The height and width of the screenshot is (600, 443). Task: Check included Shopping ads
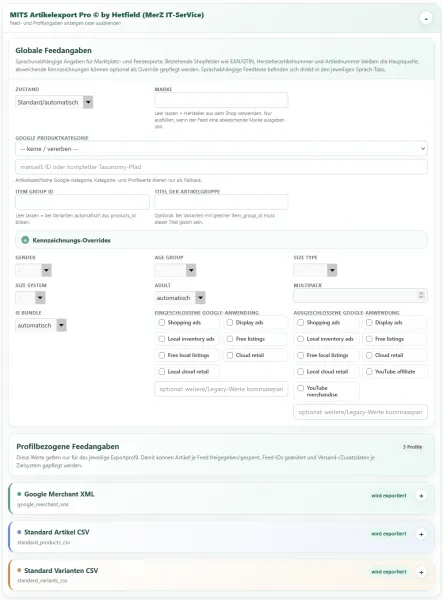coord(161,323)
